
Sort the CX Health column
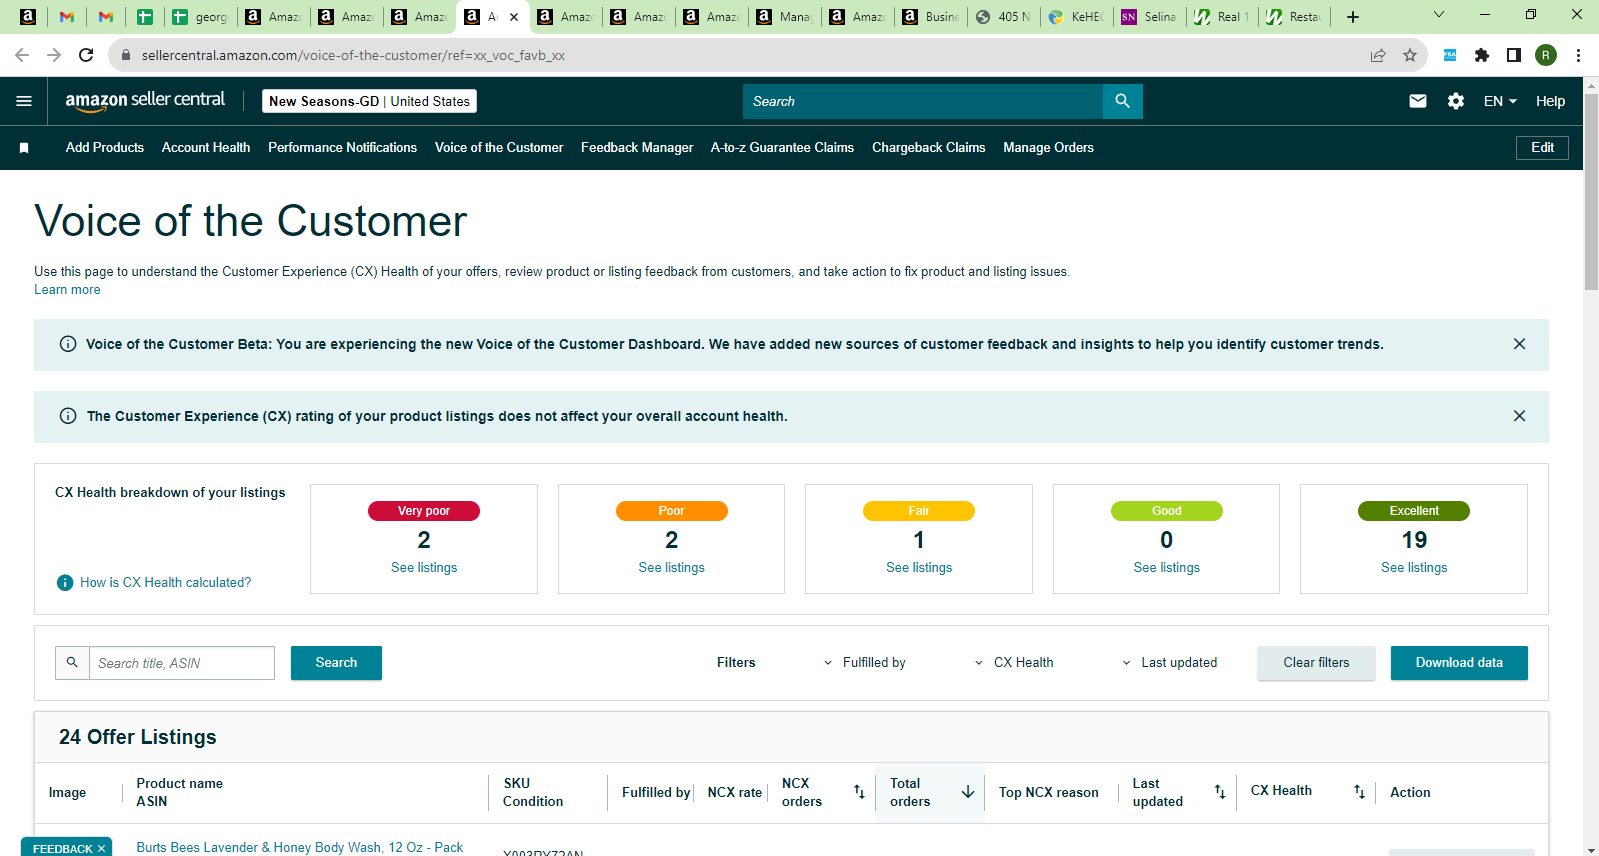(1359, 792)
